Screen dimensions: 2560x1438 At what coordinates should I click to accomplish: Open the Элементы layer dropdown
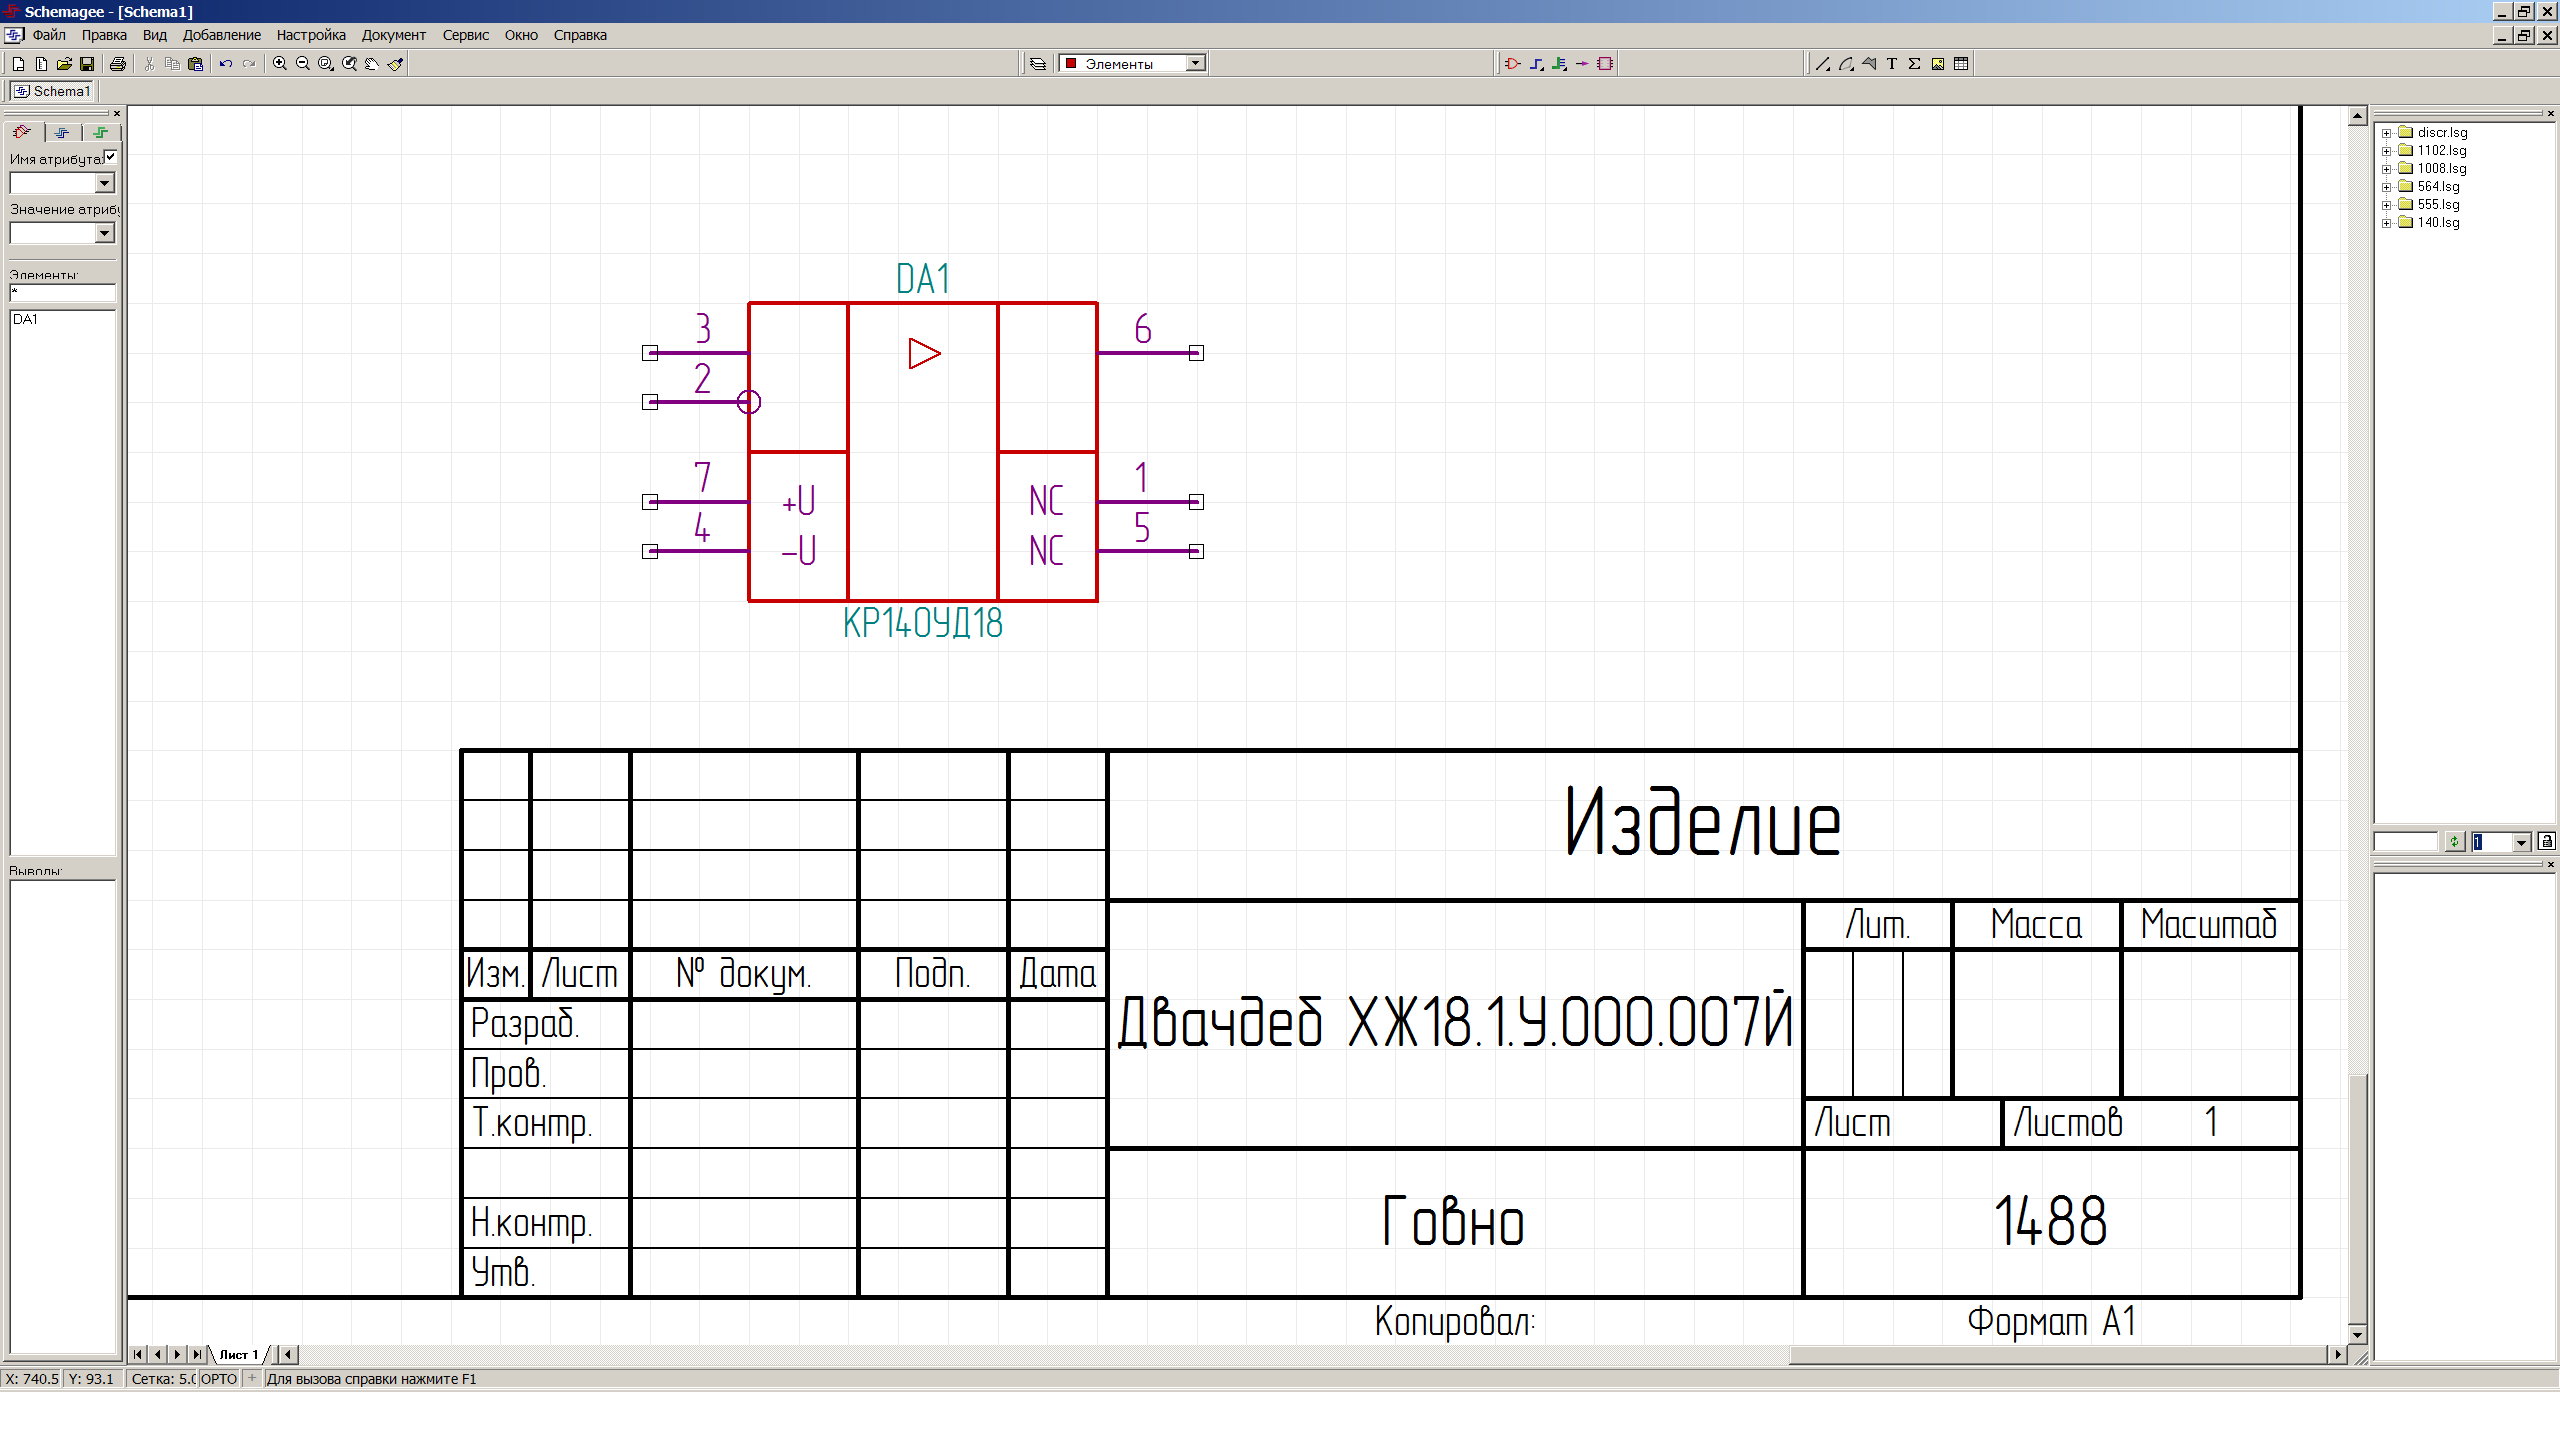[x=1195, y=64]
